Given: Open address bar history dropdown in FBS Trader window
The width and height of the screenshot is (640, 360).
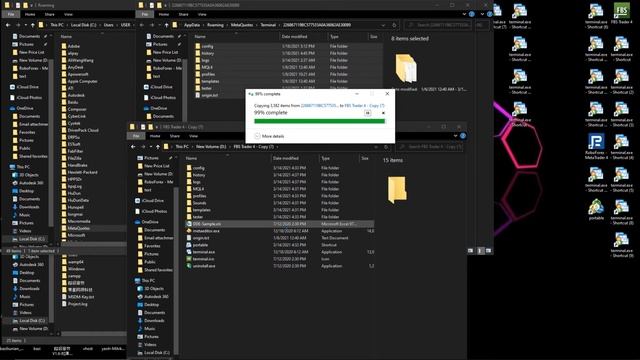Looking at the screenshot, I should 376,147.
